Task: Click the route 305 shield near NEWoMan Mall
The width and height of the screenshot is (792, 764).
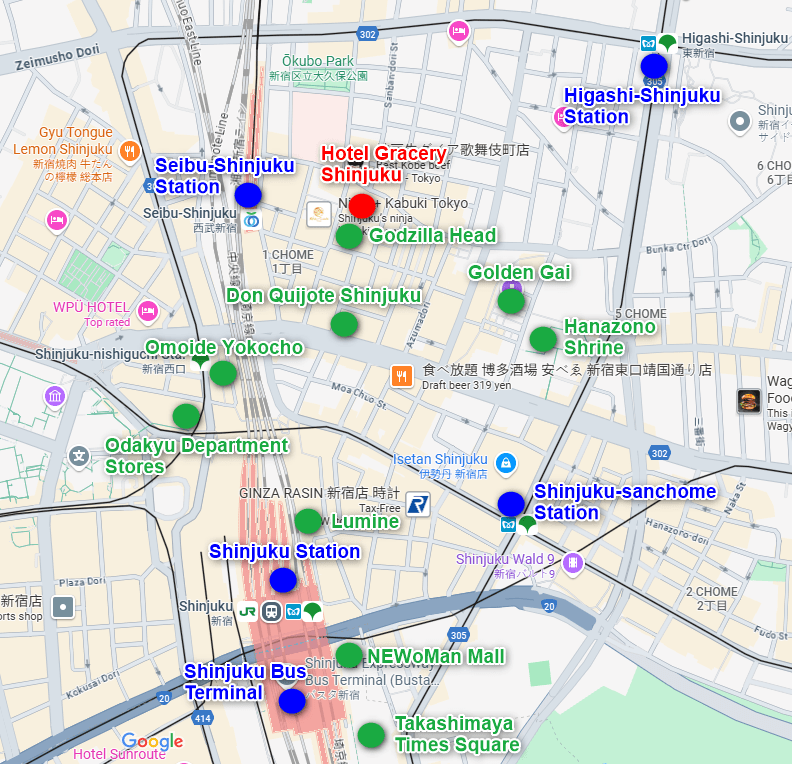Action: click(458, 635)
